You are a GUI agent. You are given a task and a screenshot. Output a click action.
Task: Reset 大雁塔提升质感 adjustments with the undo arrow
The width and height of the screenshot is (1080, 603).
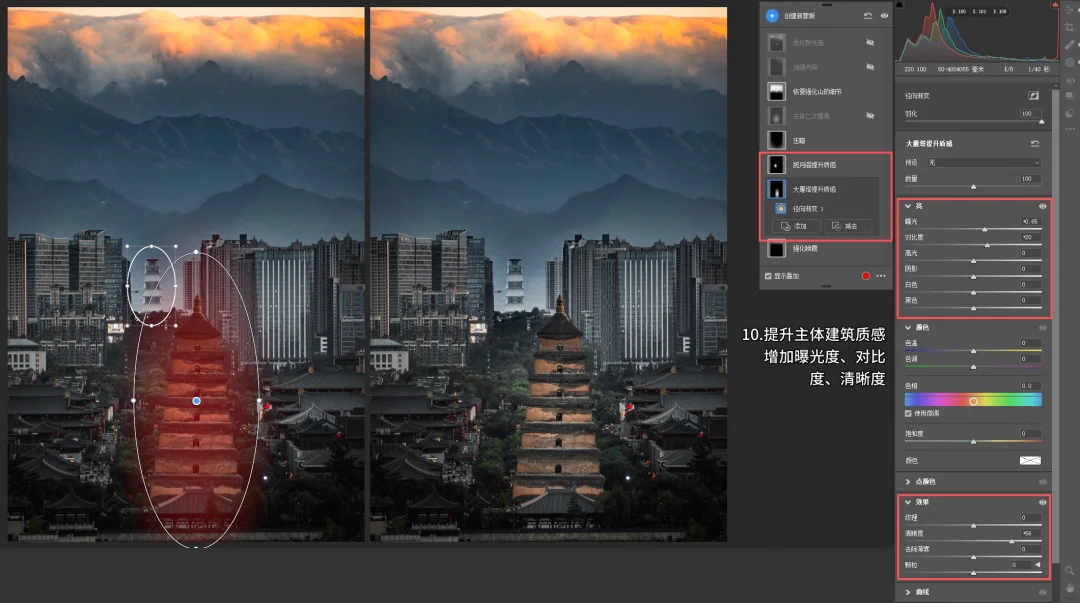[x=1035, y=143]
